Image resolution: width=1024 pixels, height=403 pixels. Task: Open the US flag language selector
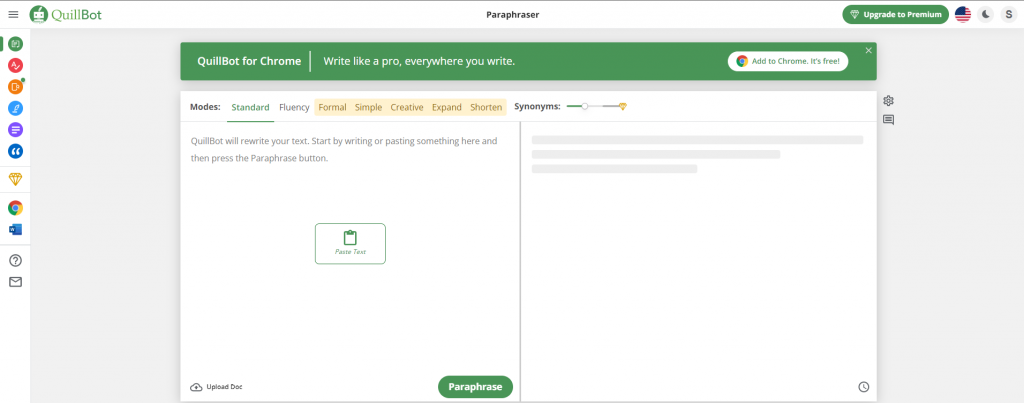pyautogui.click(x=963, y=14)
